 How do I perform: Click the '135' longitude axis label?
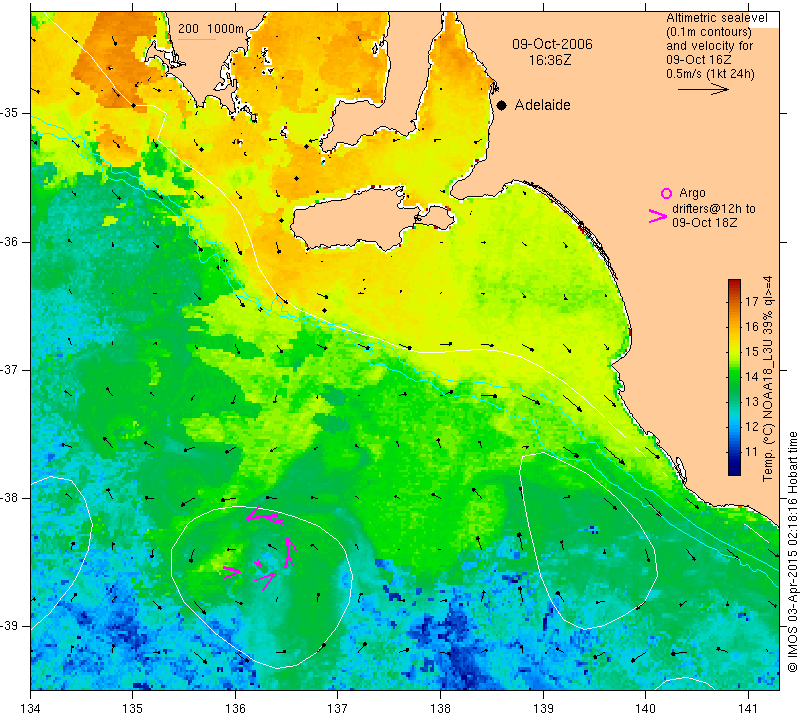pyautogui.click(x=133, y=709)
